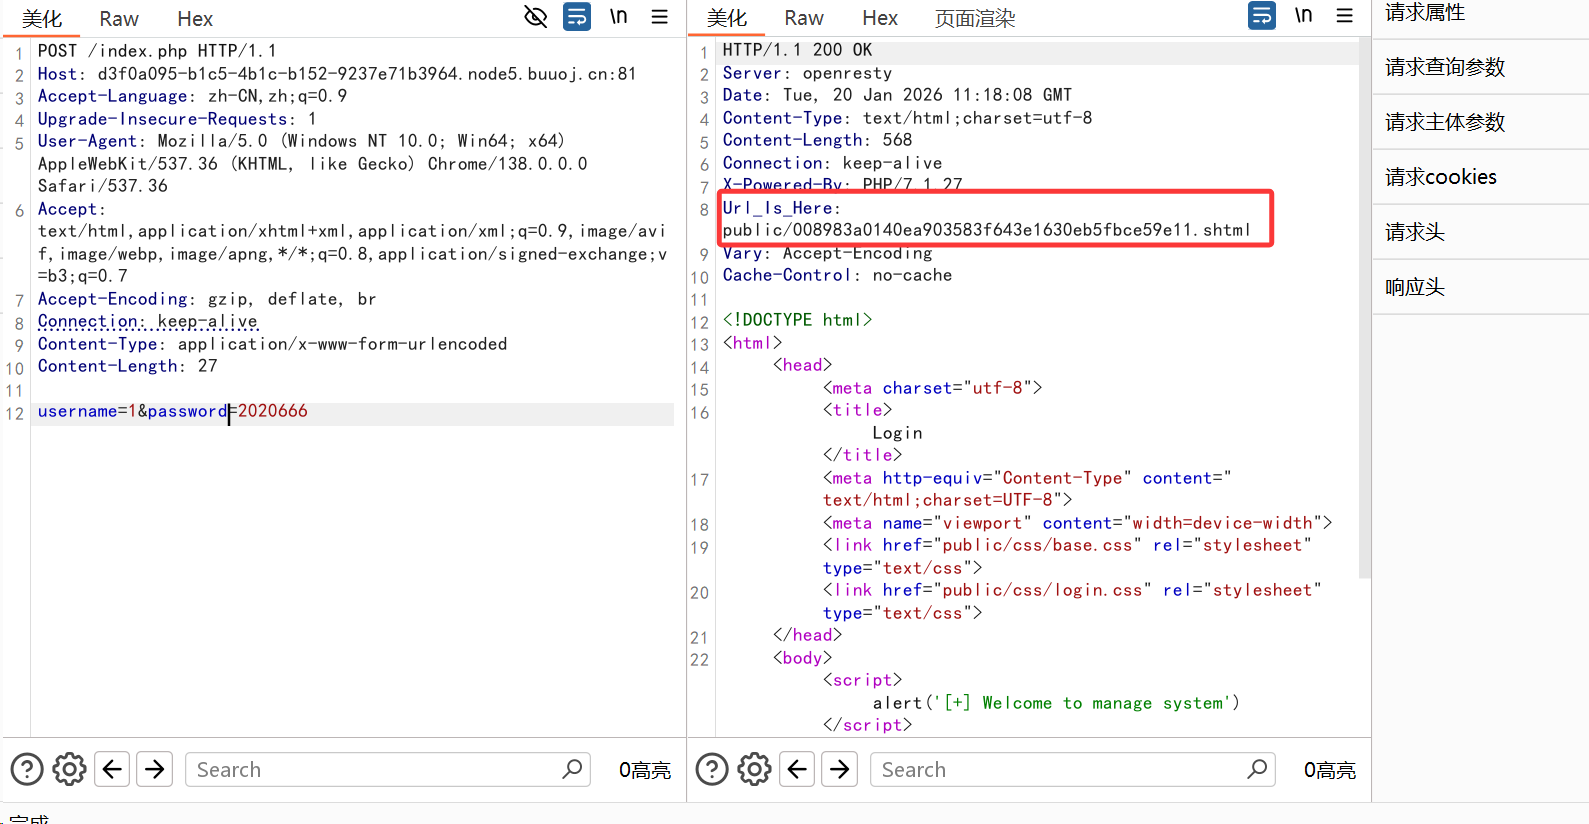Go to next match in request search
The width and height of the screenshot is (1589, 824).
point(155,769)
